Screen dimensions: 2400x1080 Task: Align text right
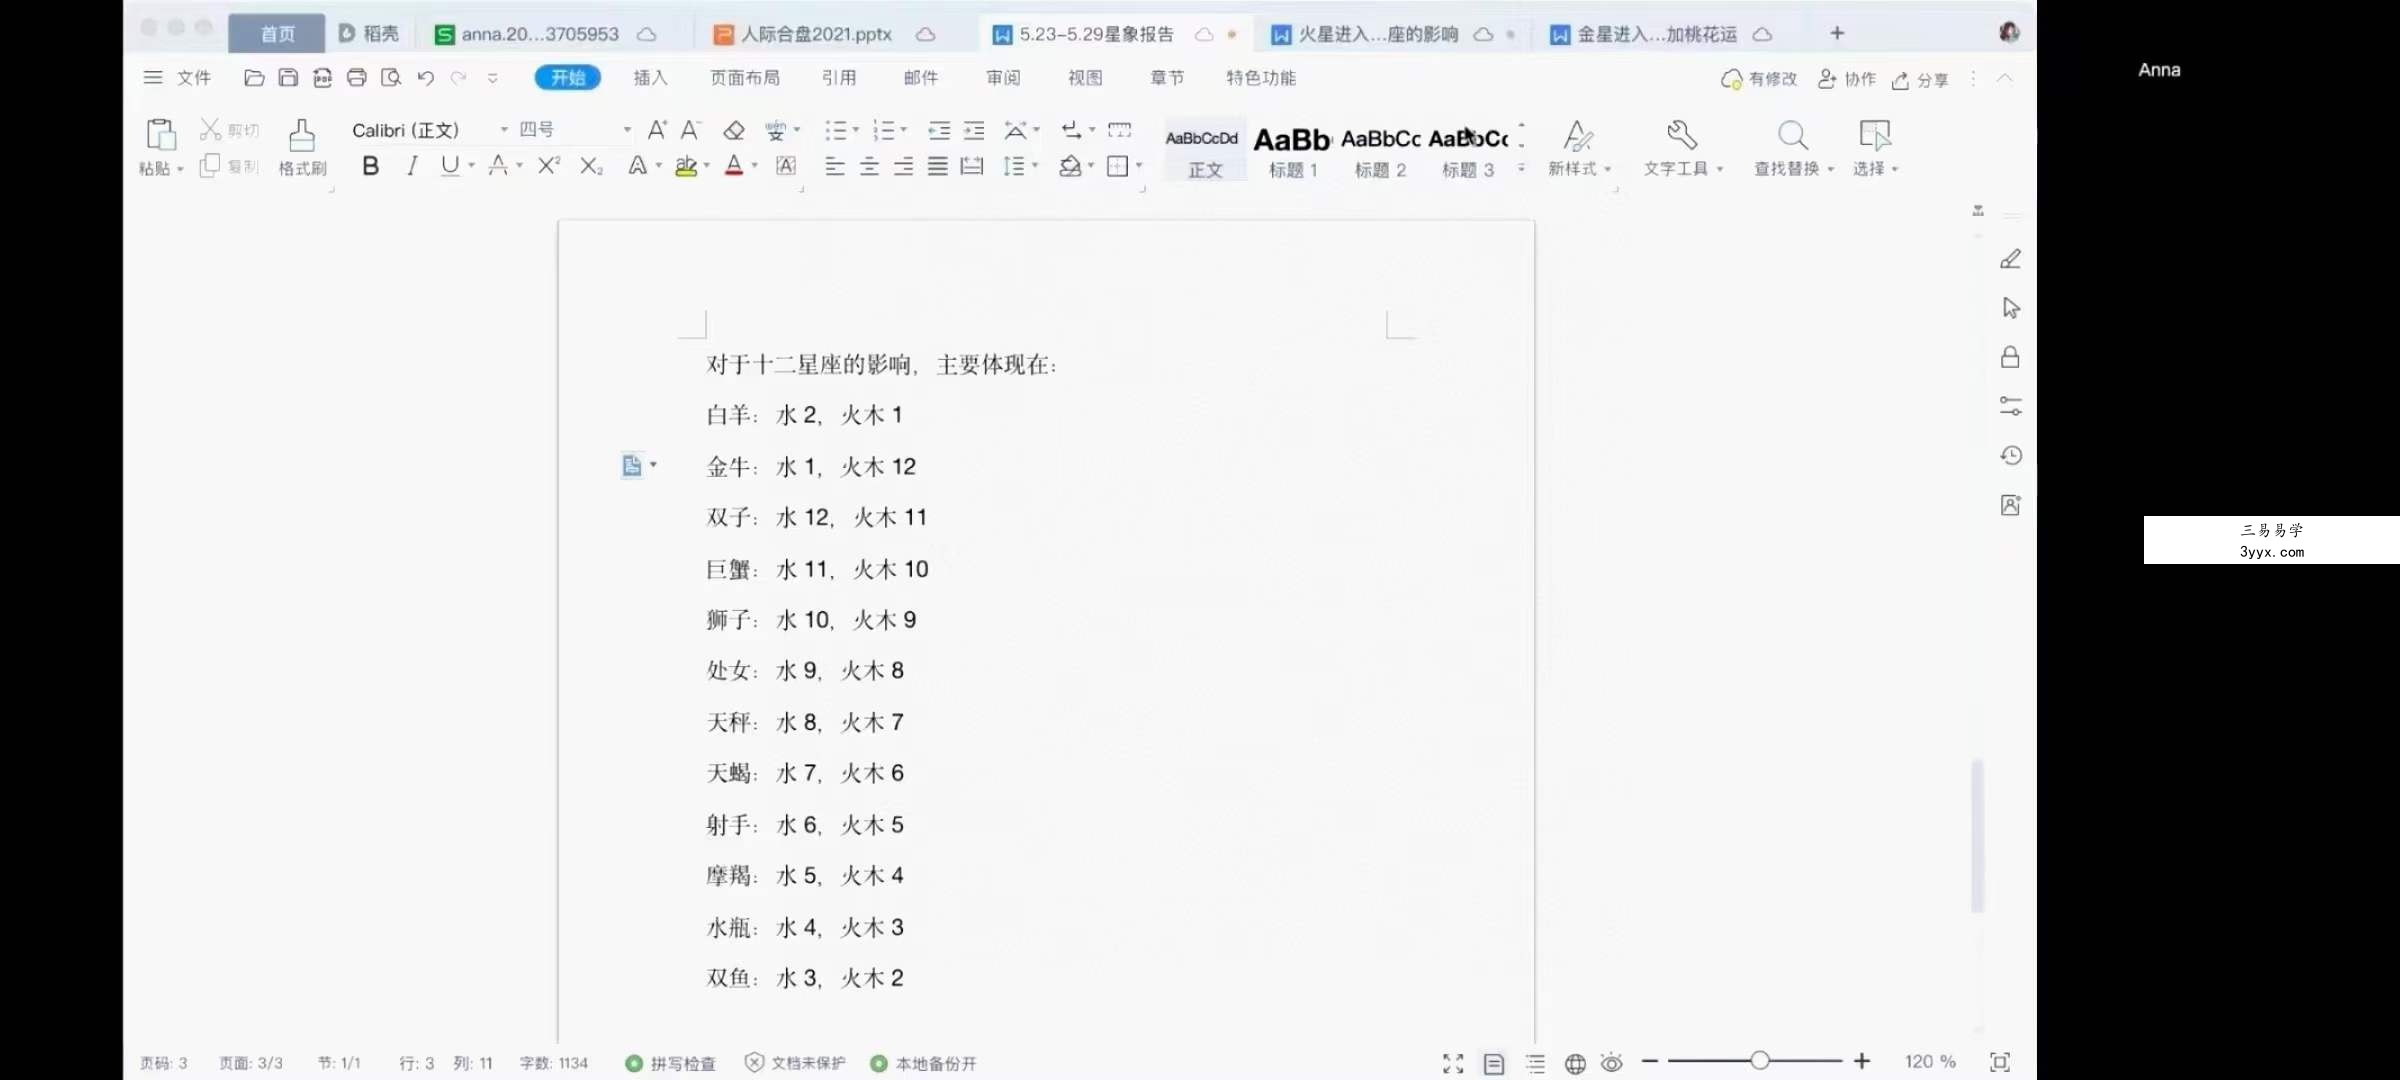point(903,166)
